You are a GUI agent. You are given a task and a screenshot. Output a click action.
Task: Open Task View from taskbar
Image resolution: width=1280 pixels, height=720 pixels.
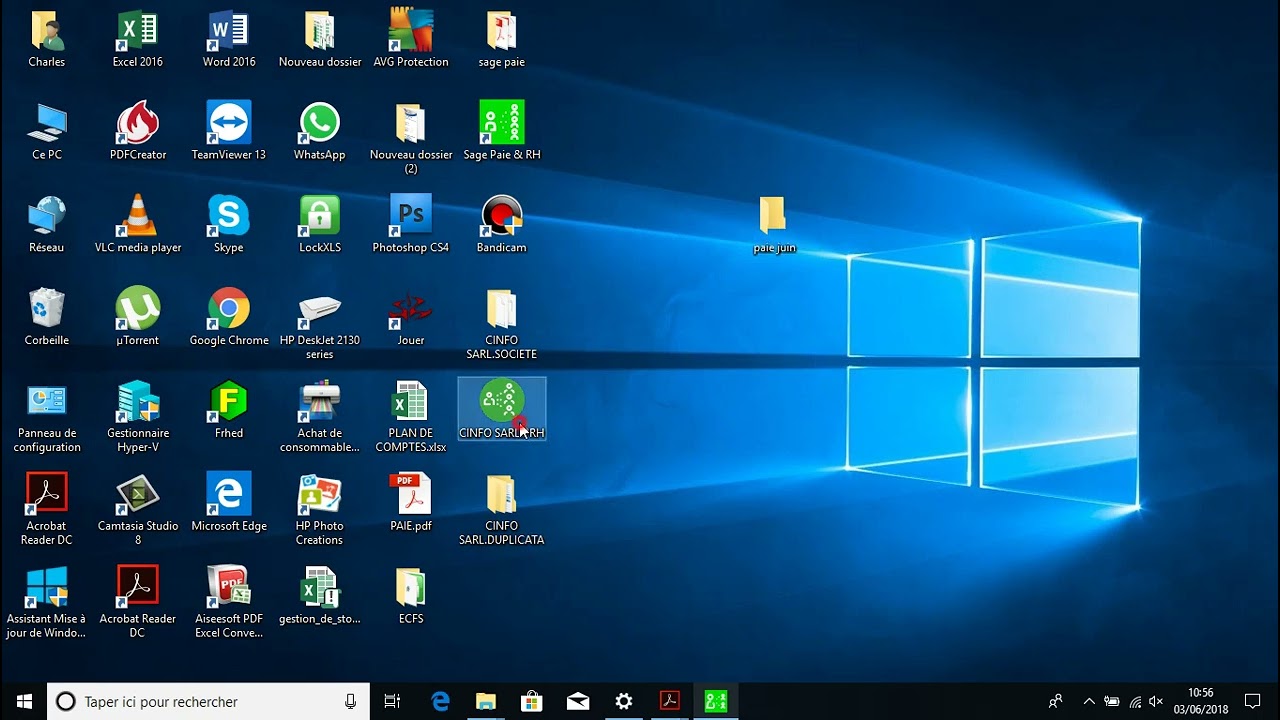point(393,702)
